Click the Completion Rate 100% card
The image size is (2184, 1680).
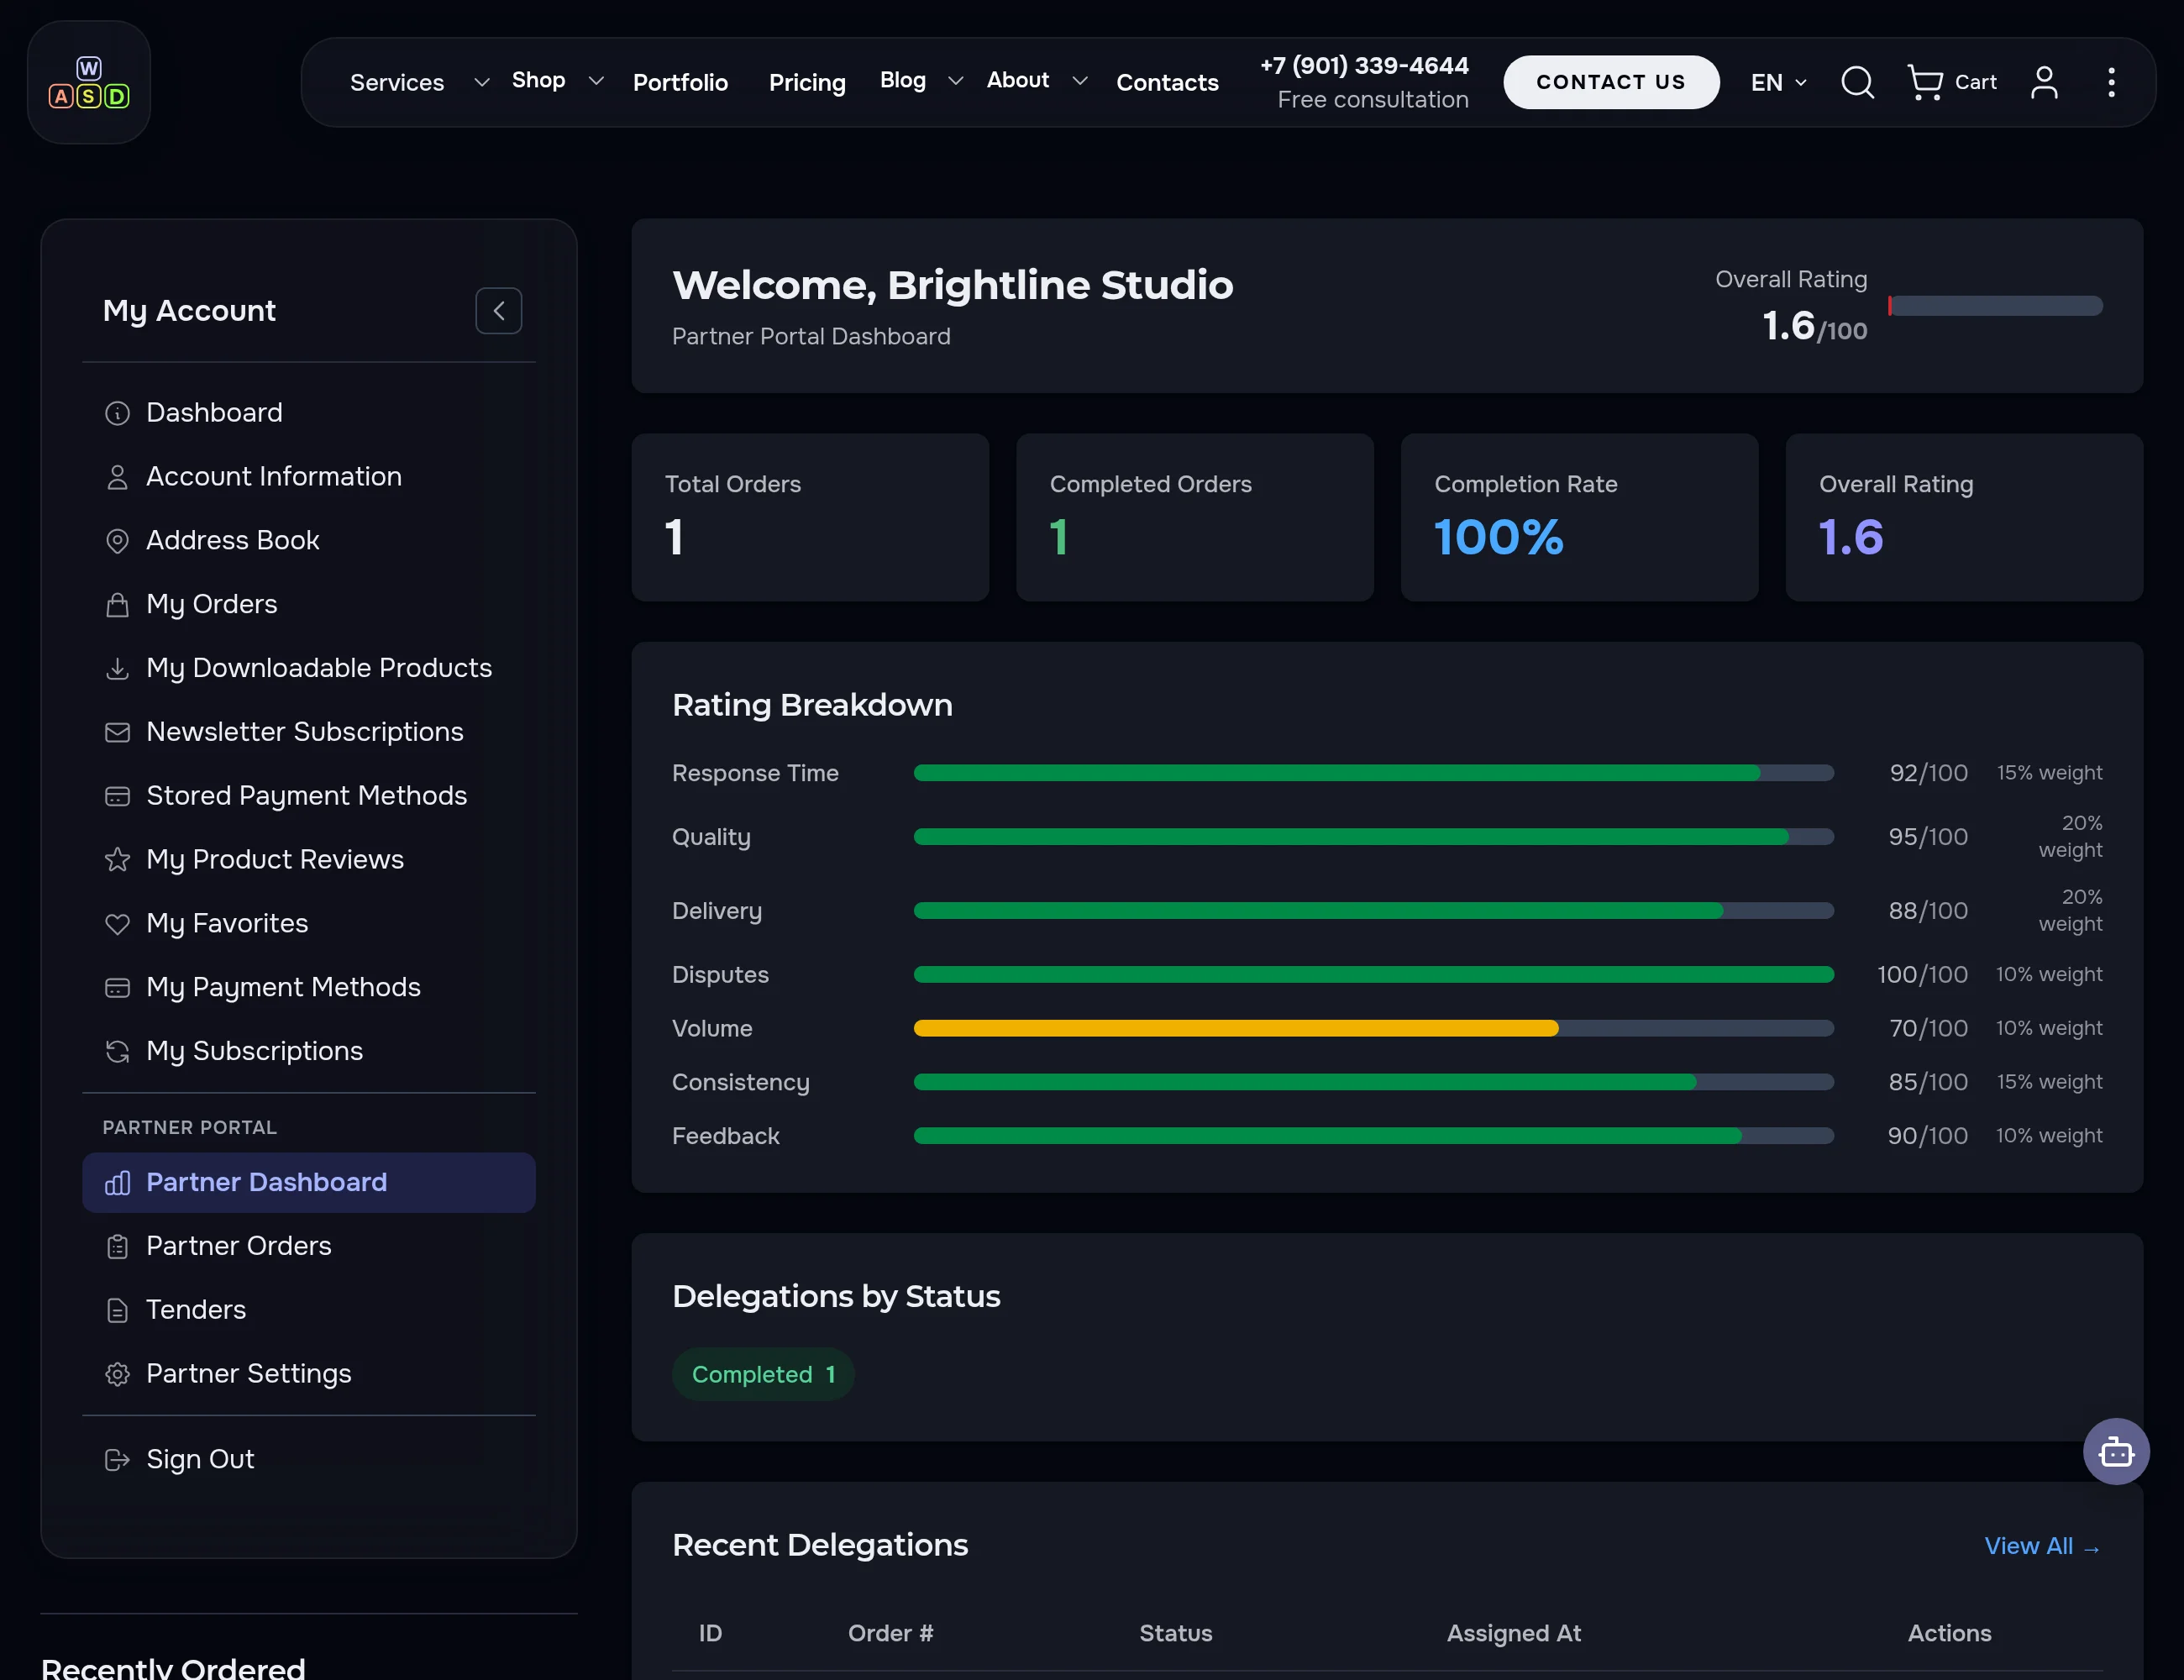tap(1579, 518)
